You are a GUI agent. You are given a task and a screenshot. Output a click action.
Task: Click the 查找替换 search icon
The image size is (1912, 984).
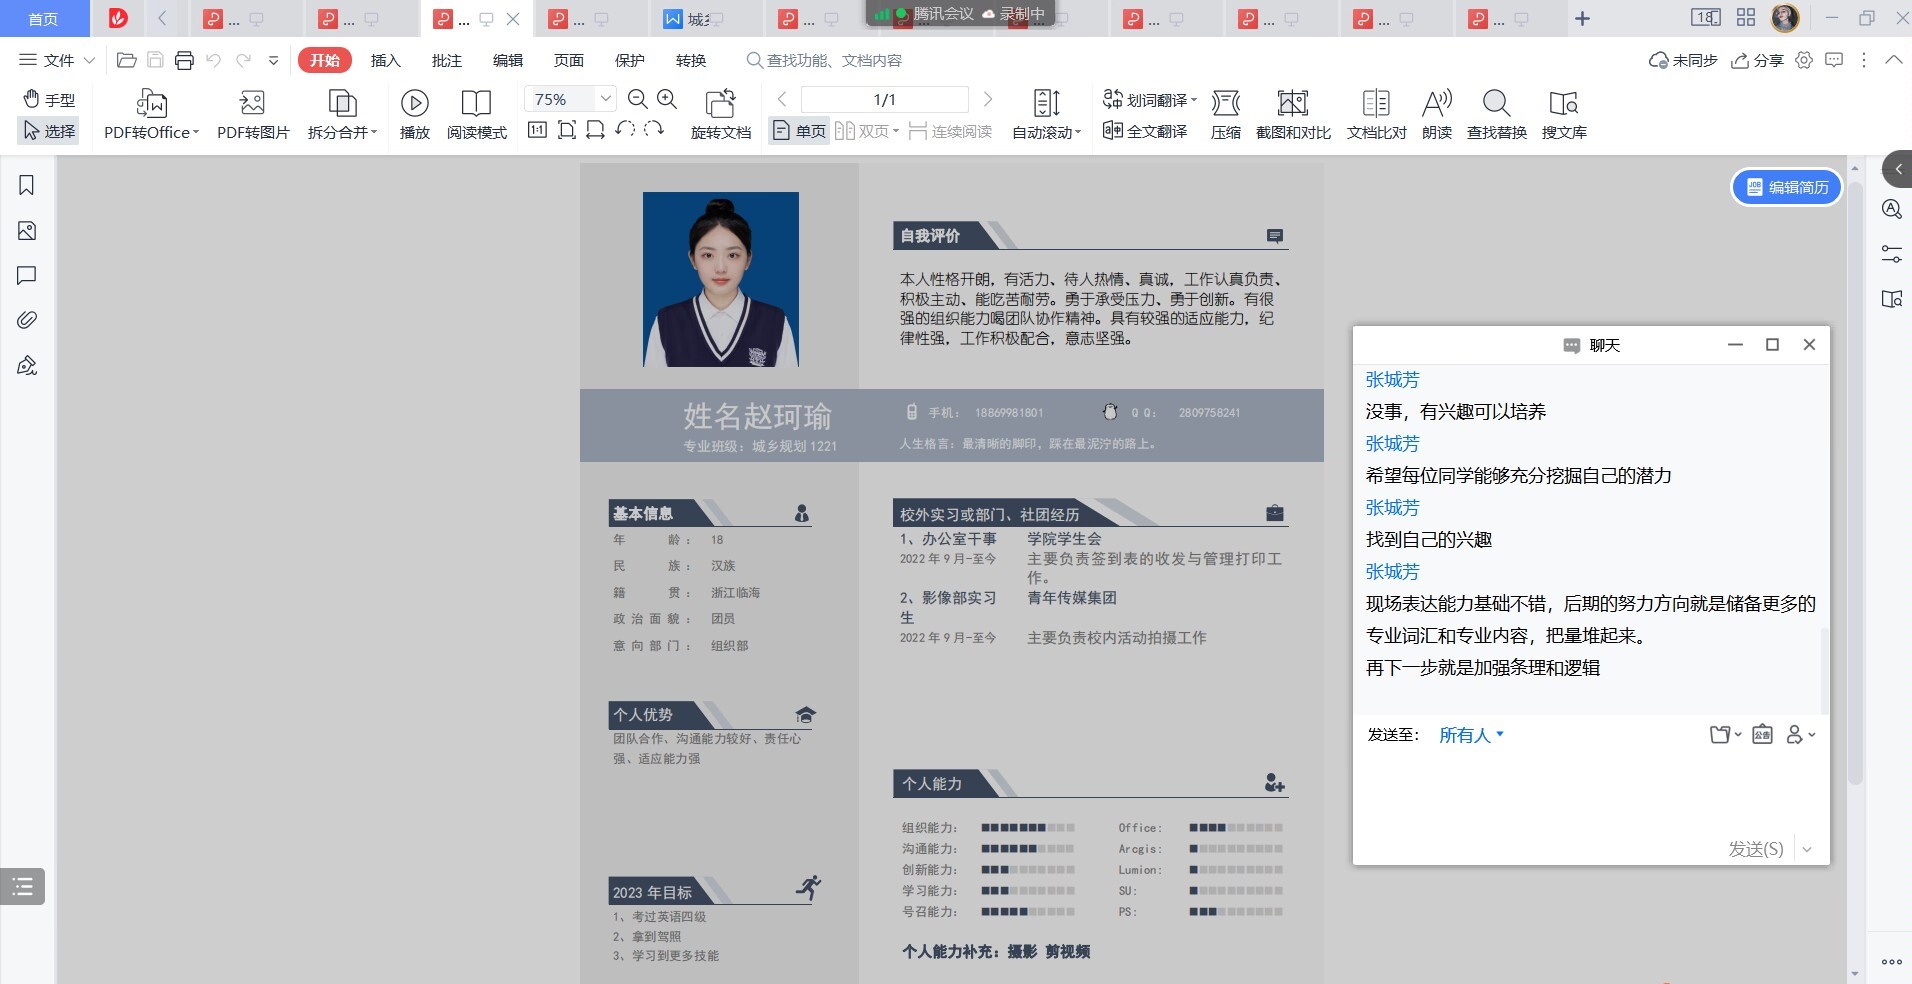click(1496, 114)
